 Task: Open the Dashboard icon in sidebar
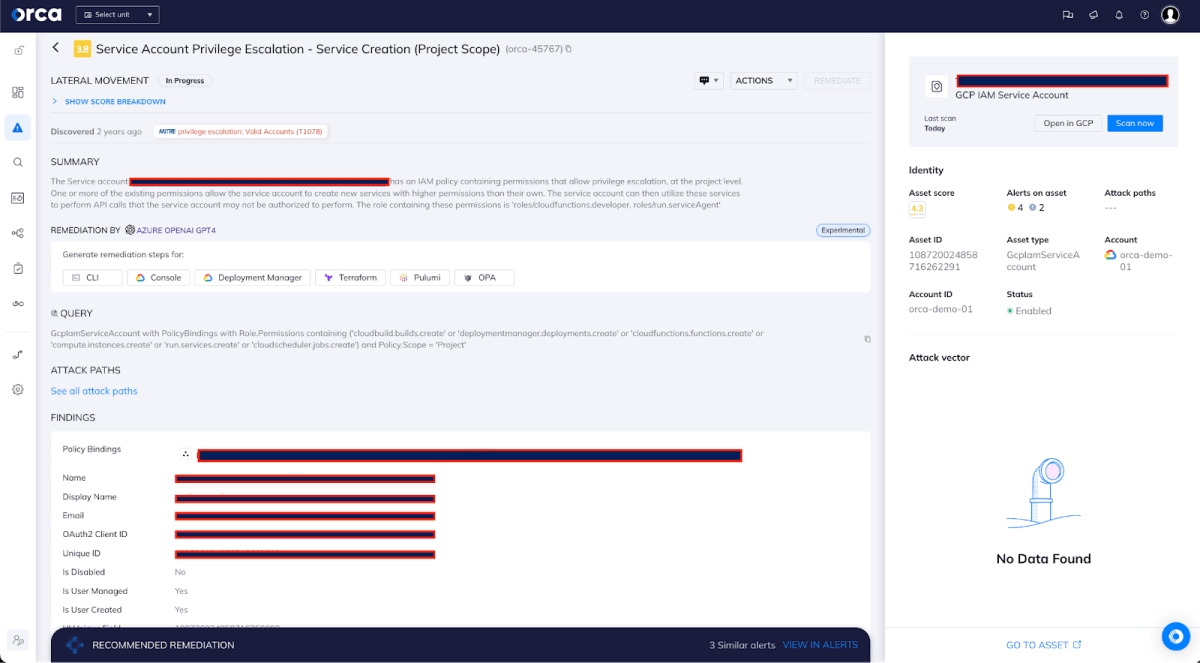point(18,92)
